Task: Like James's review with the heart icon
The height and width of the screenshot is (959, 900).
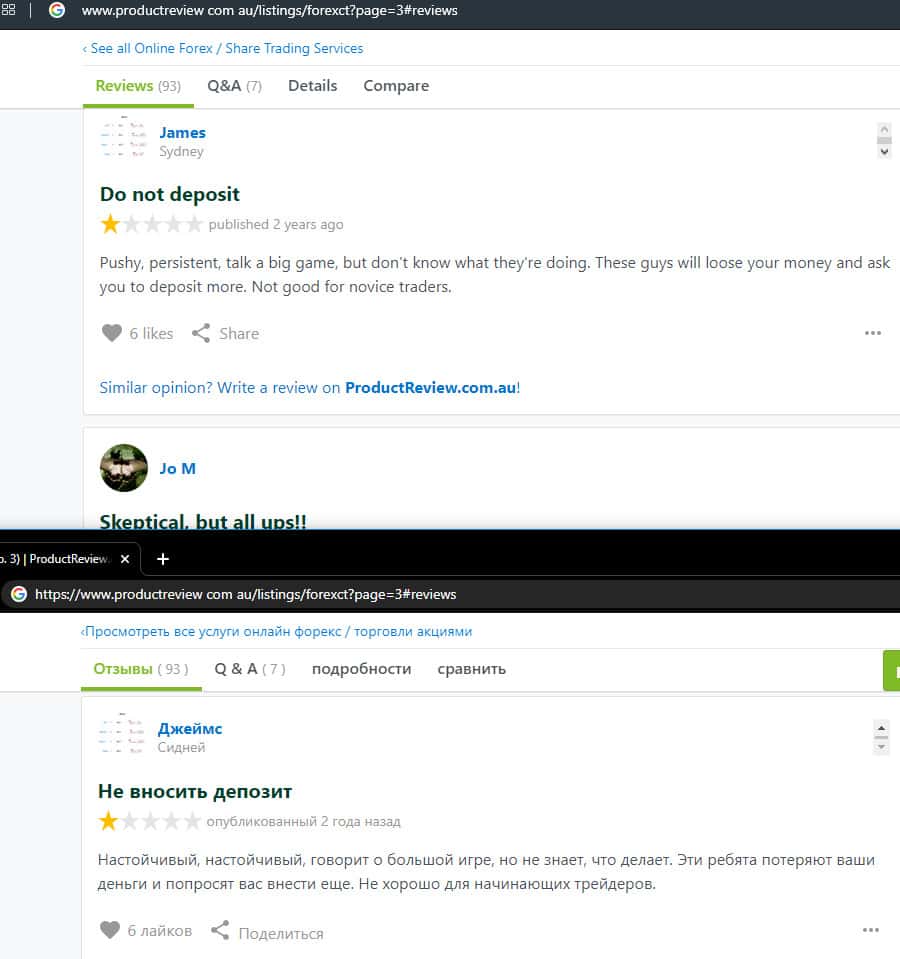Action: pyautogui.click(x=111, y=333)
